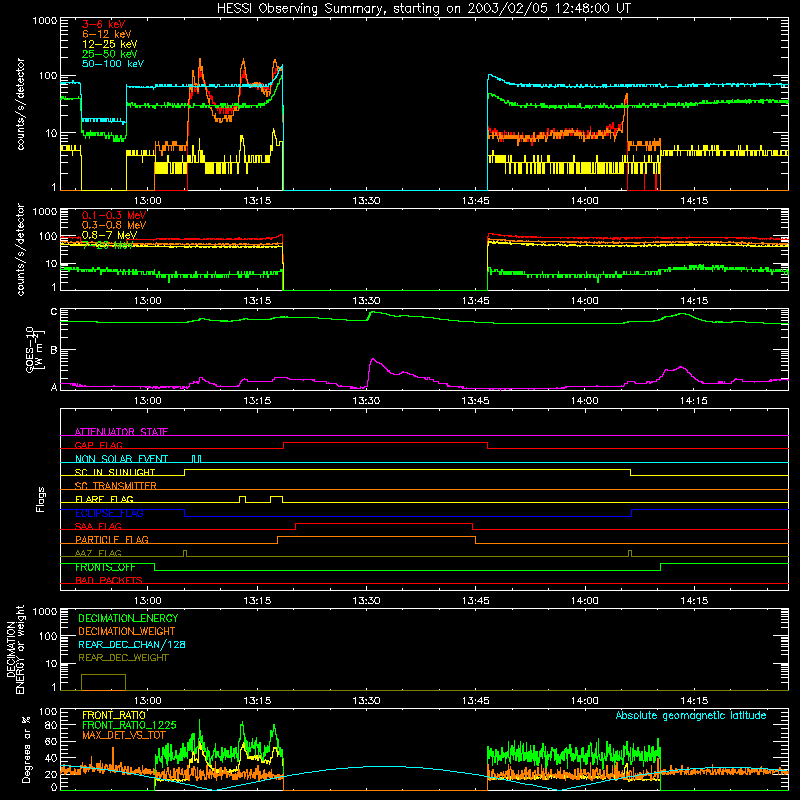Click the FRONT_RATIO_1225 legend label
This screenshot has height=800, width=800.
pos(129,725)
